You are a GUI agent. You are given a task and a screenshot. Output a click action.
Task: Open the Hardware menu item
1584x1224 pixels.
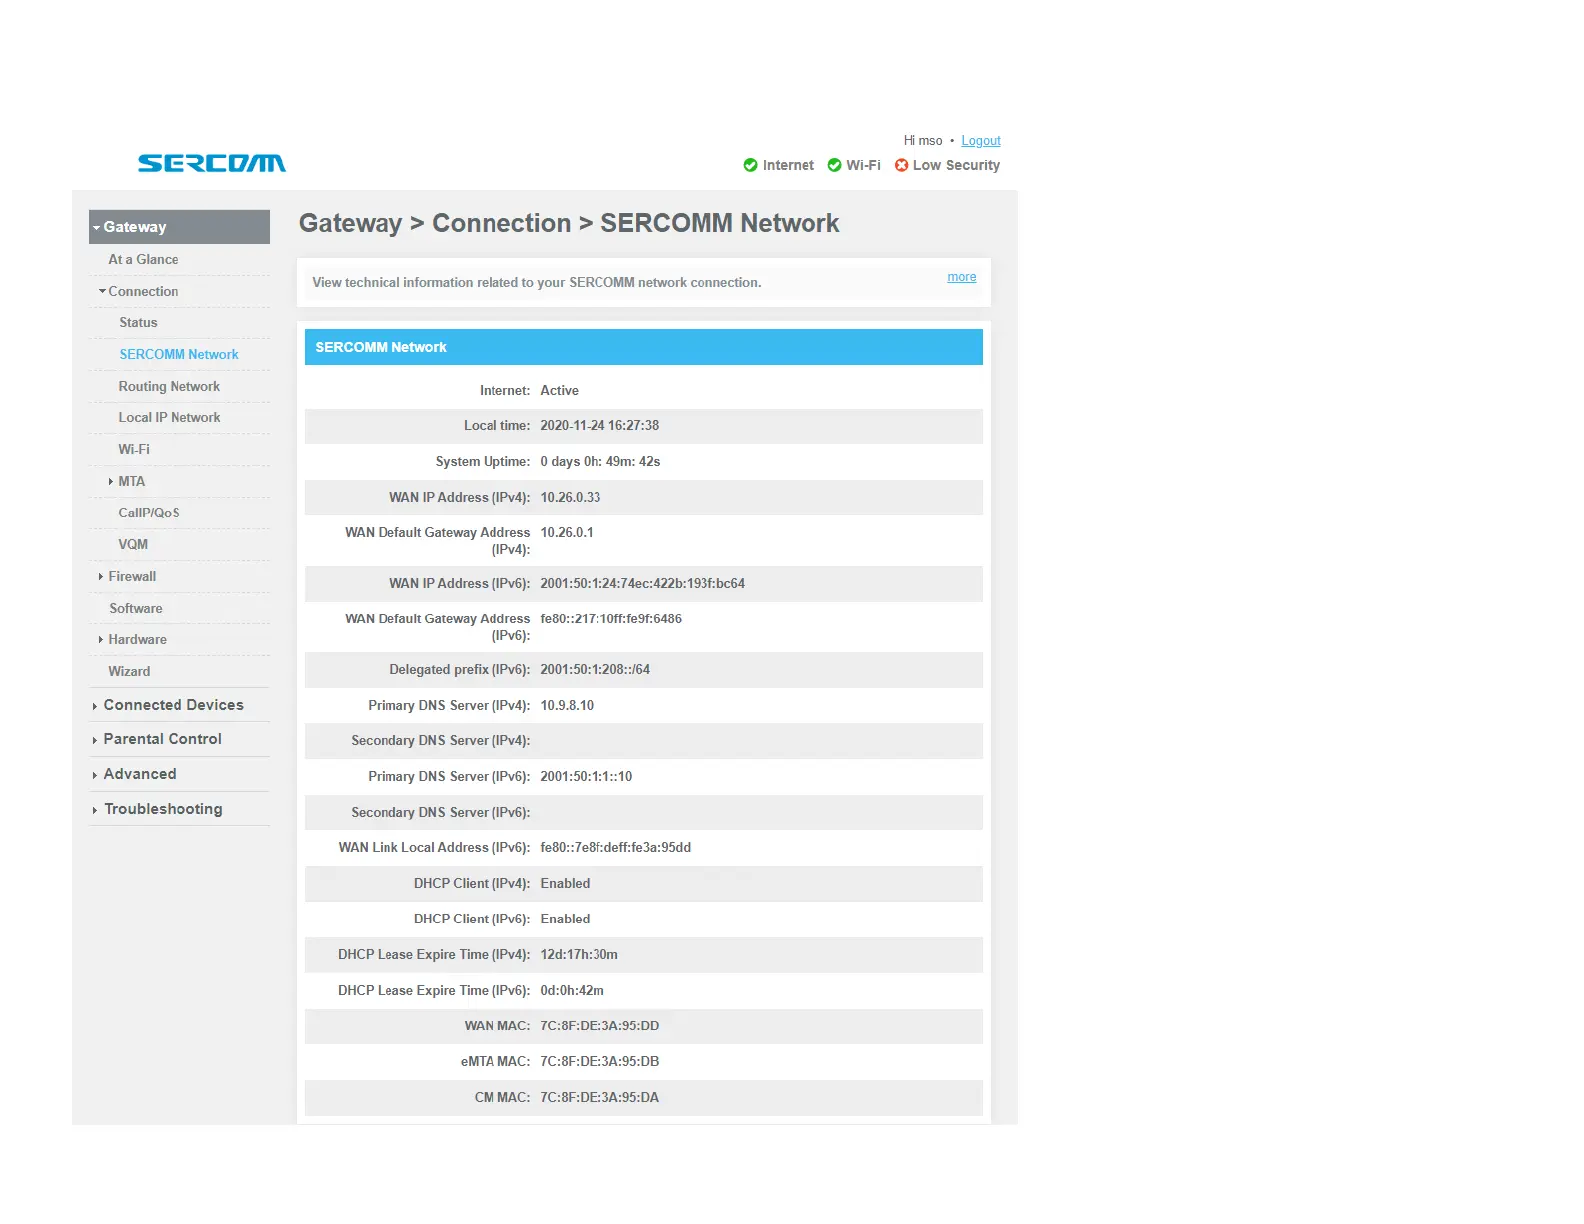[x=138, y=639]
